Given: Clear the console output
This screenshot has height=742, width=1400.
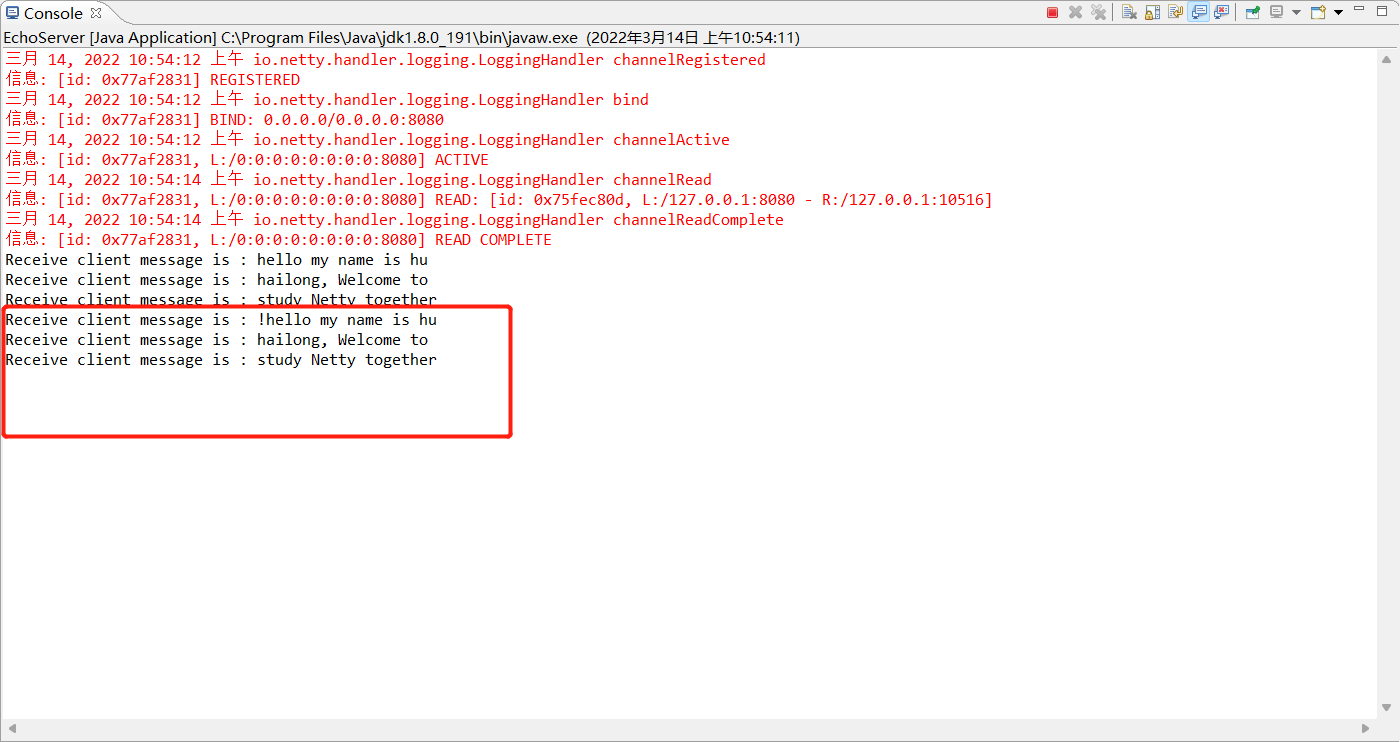Looking at the screenshot, I should [1129, 12].
